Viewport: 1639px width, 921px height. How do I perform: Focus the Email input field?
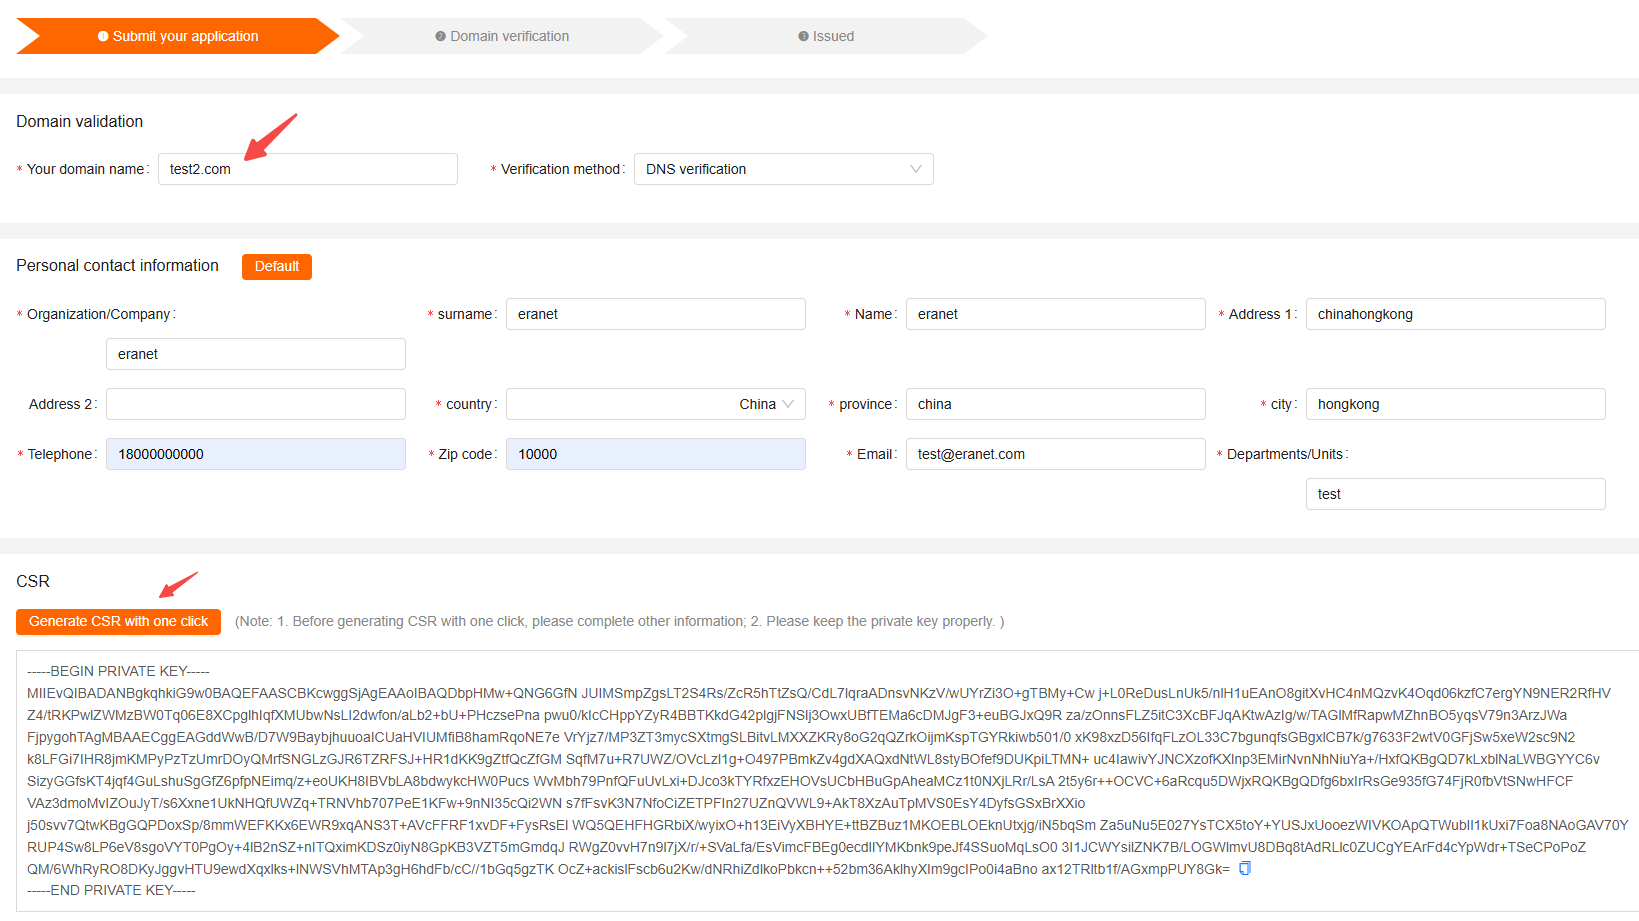click(x=1055, y=454)
